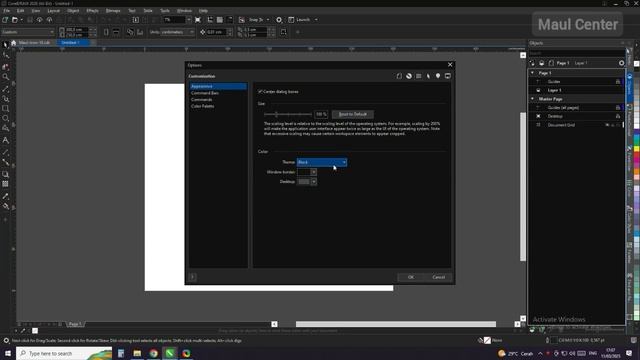Select Command Bars in Customization list
Screen dimensions: 640x360
click(x=205, y=93)
